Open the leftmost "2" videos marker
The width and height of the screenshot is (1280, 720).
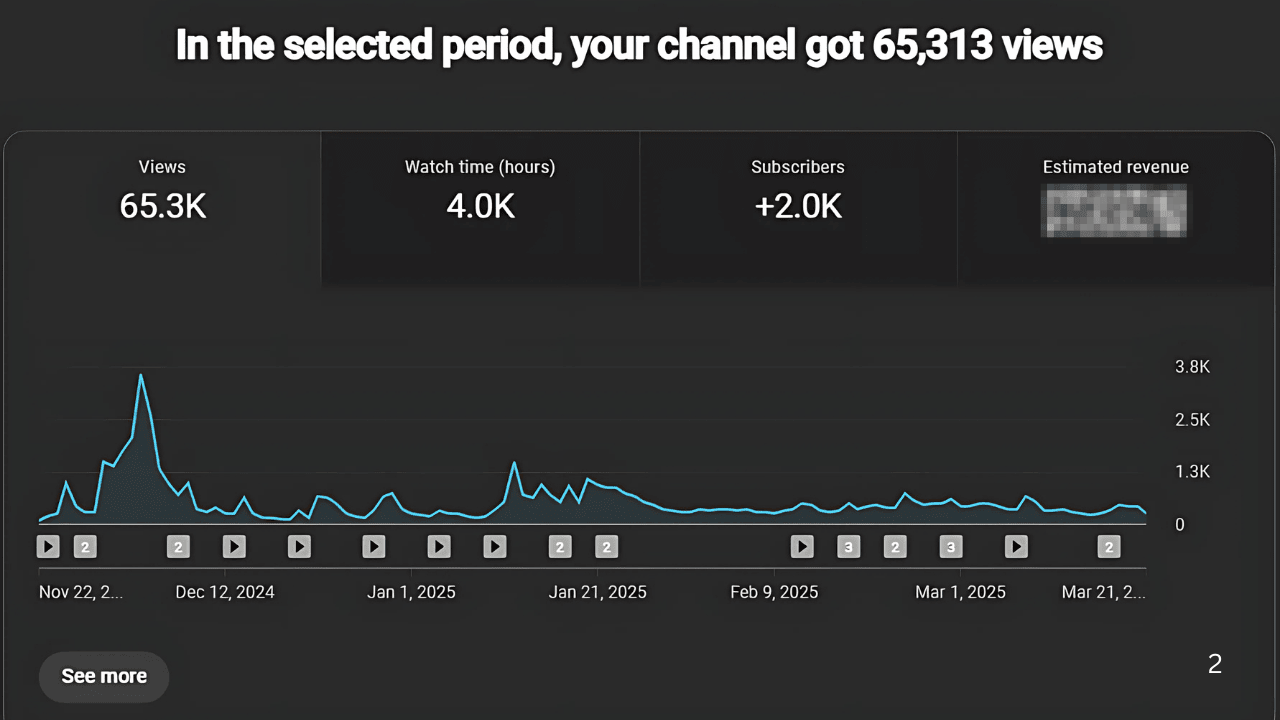85,547
